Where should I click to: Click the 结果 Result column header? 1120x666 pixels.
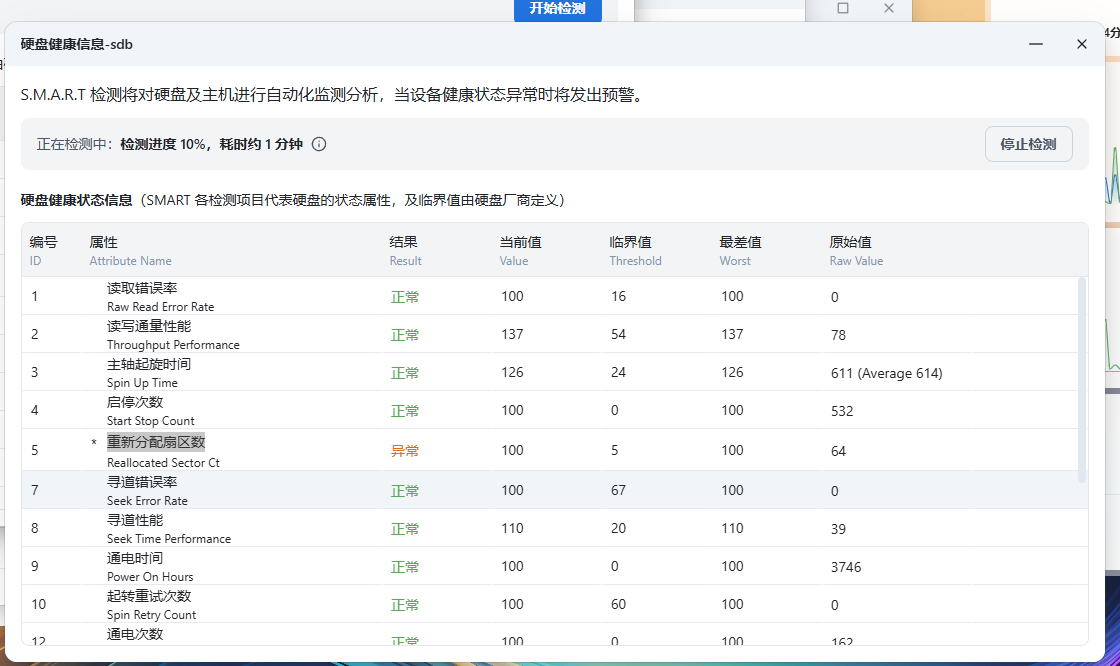pos(405,250)
